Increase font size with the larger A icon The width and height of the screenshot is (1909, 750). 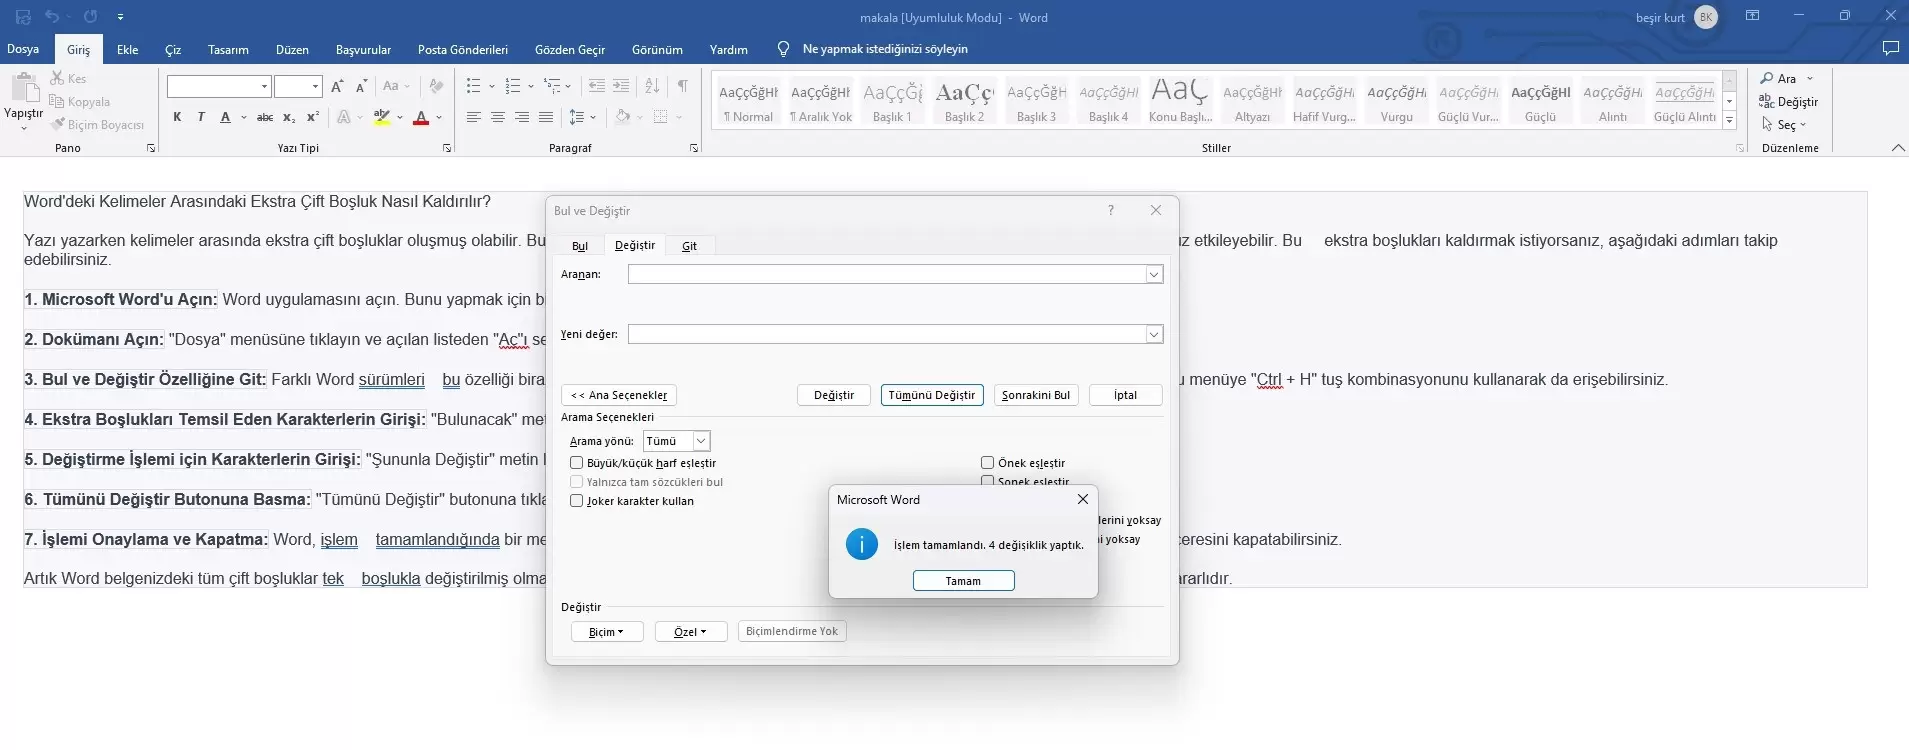pyautogui.click(x=337, y=86)
